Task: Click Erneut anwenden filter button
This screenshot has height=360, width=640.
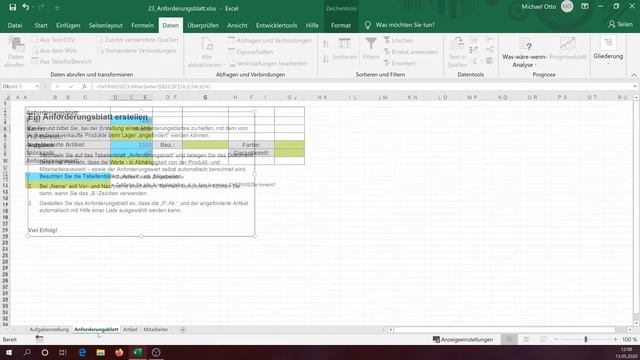Action: pos(411,52)
